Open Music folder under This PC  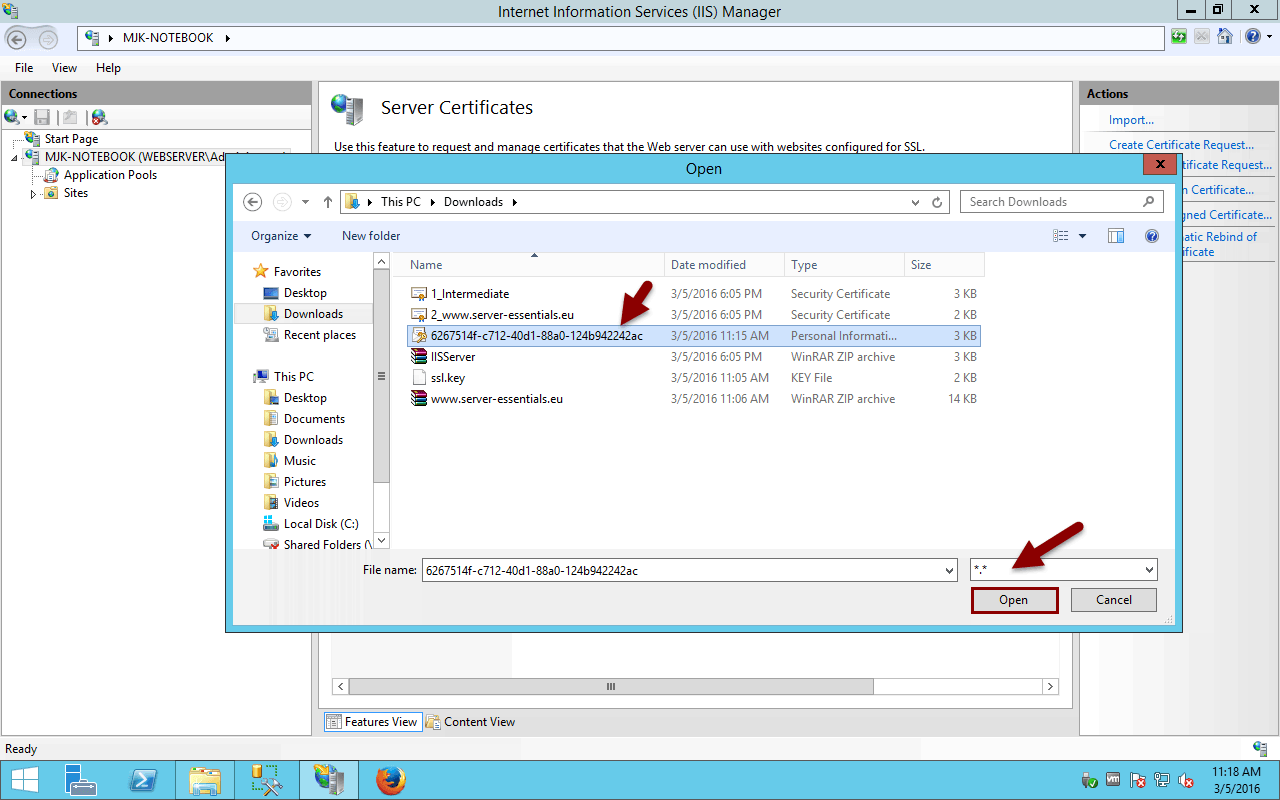(299, 461)
